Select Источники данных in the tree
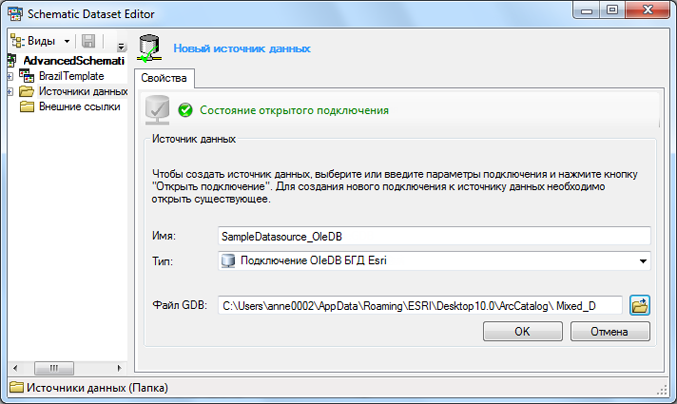The image size is (677, 404). [83, 92]
